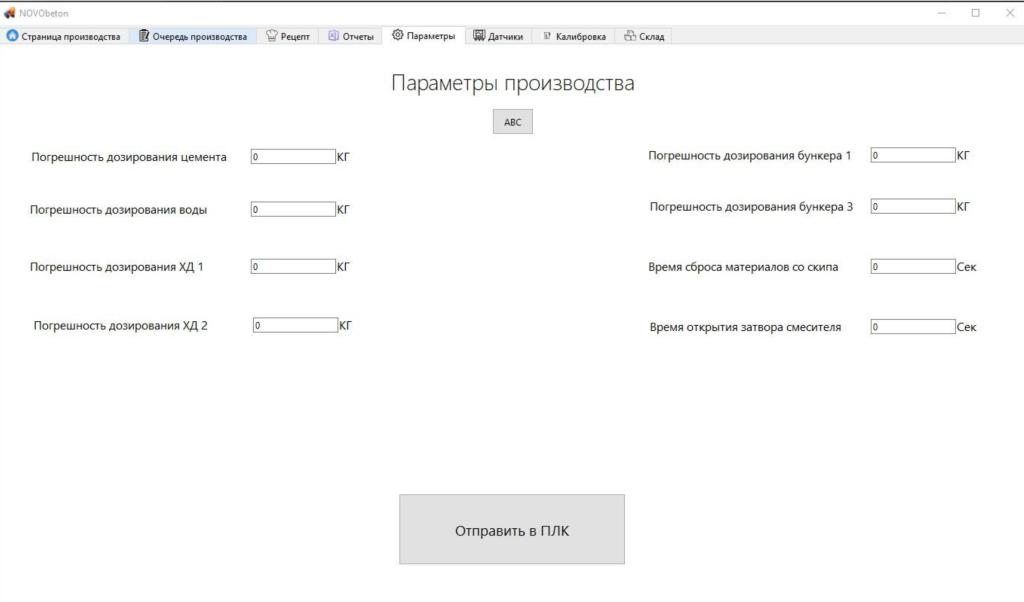Click the sensor icon on Датчики tab
Image resolution: width=1024 pixels, height=602 pixels.
pyautogui.click(x=479, y=36)
